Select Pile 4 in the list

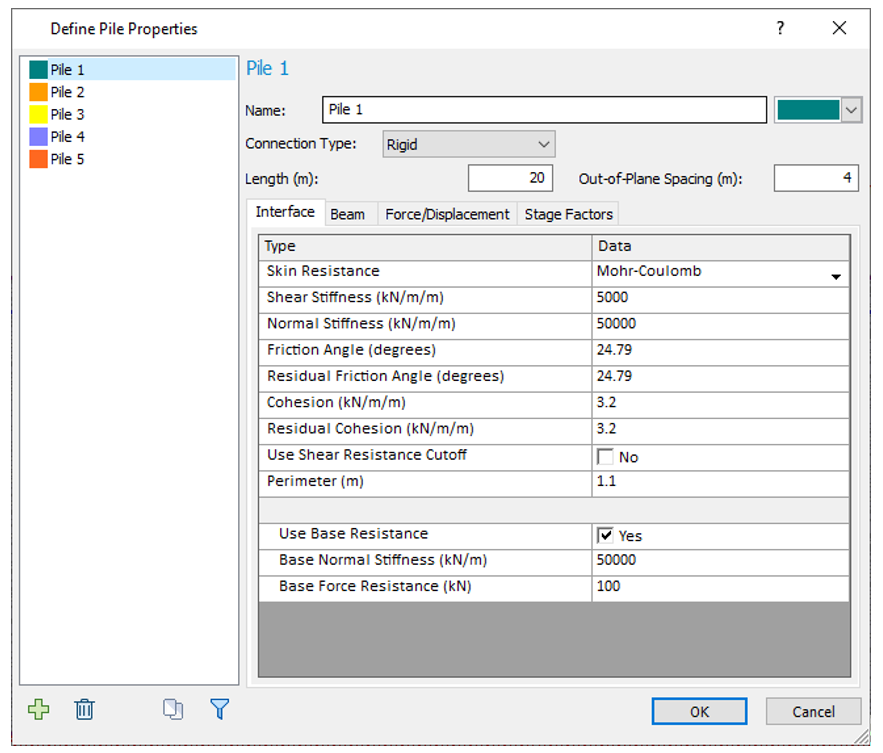[68, 137]
